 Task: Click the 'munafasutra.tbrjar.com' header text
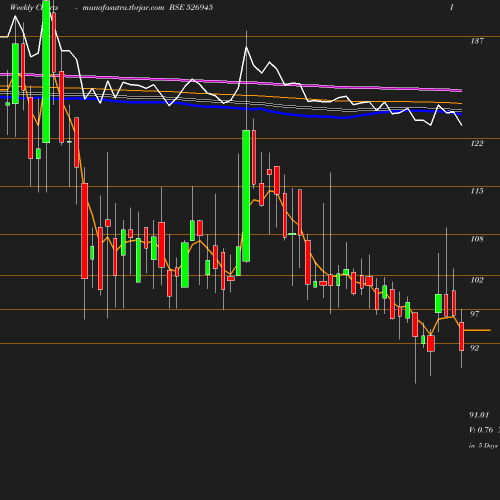coord(123,7)
